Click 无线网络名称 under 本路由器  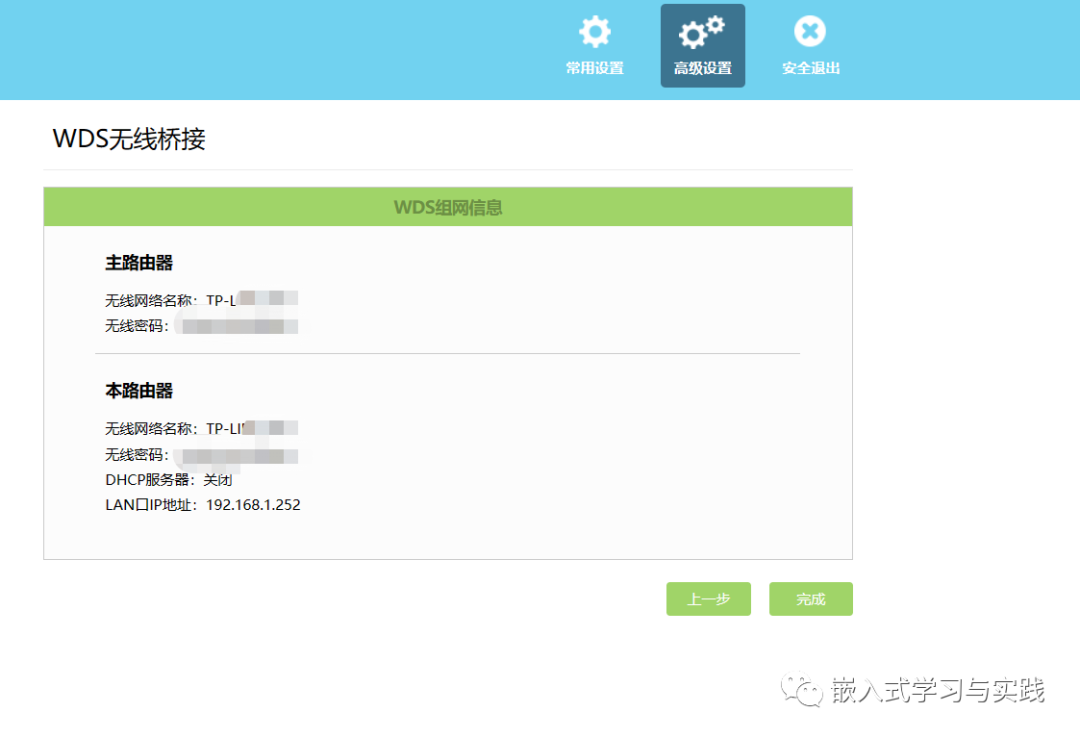(151, 429)
